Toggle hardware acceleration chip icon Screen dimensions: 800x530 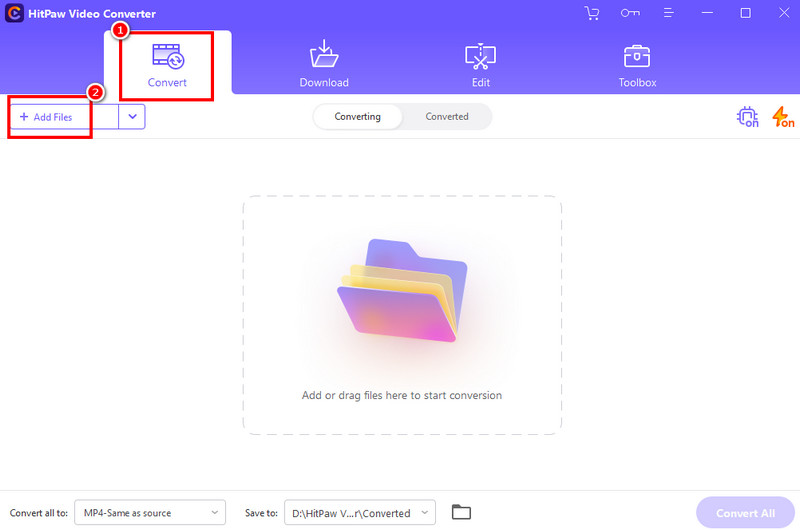click(747, 117)
